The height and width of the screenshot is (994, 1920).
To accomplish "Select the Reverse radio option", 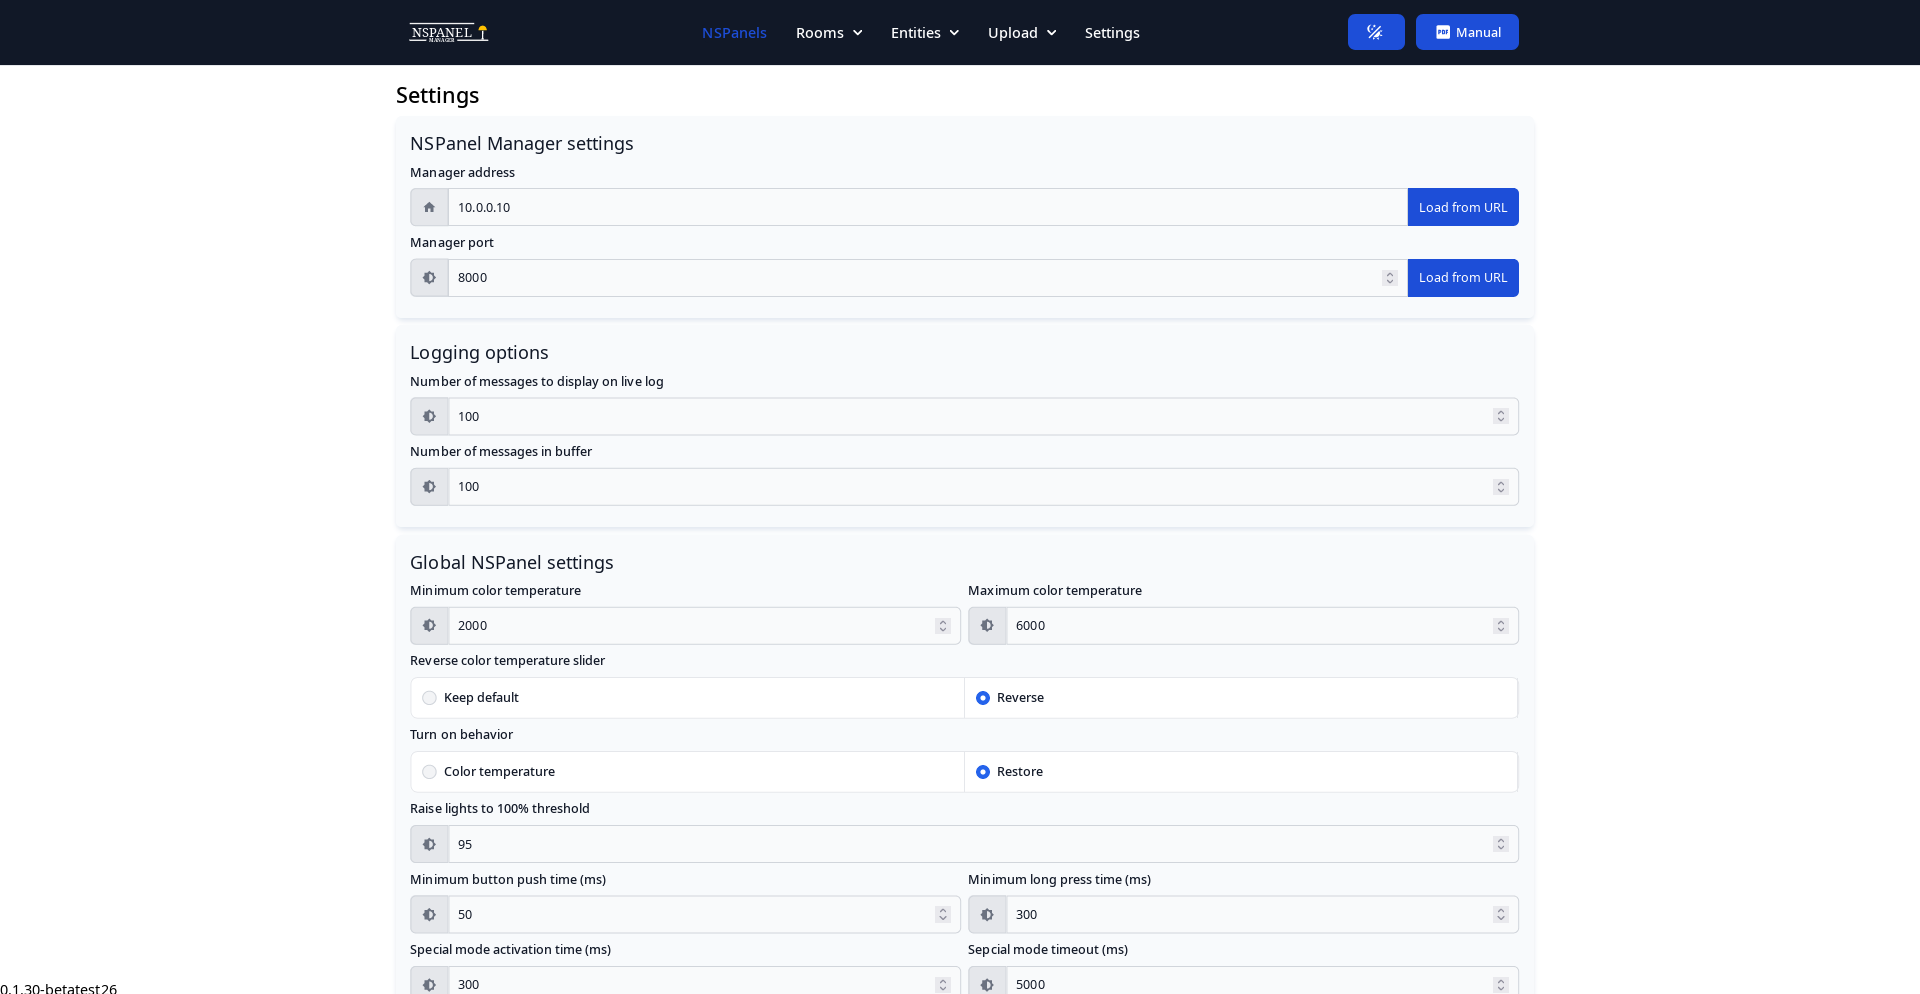I will pos(983,698).
